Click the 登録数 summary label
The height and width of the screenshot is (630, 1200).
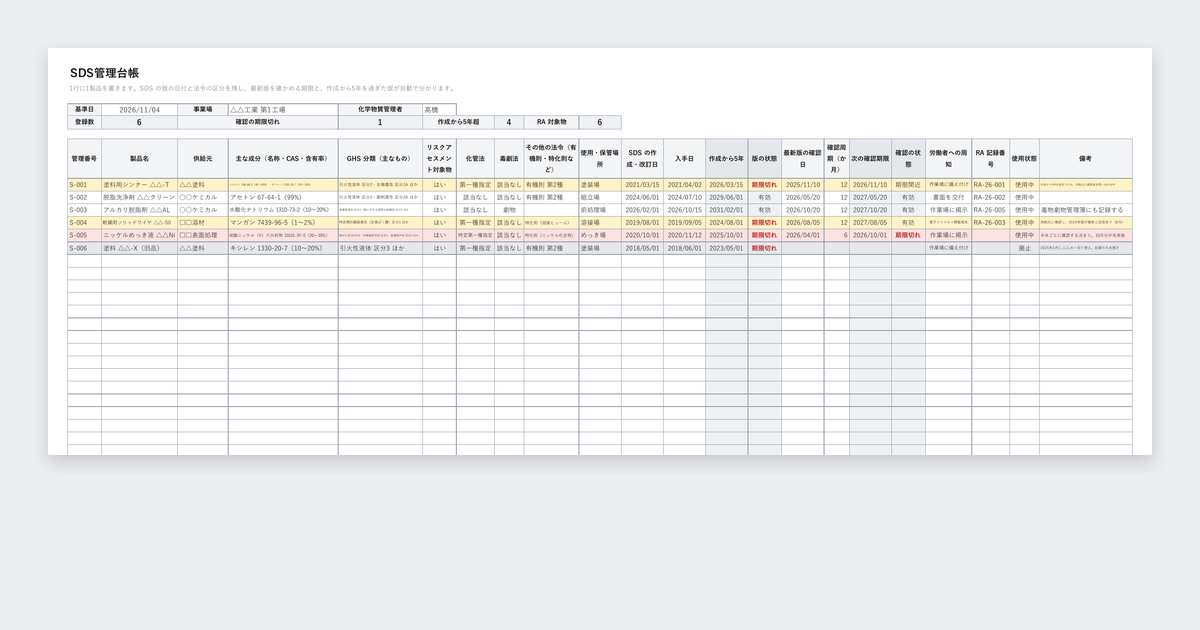84,122
